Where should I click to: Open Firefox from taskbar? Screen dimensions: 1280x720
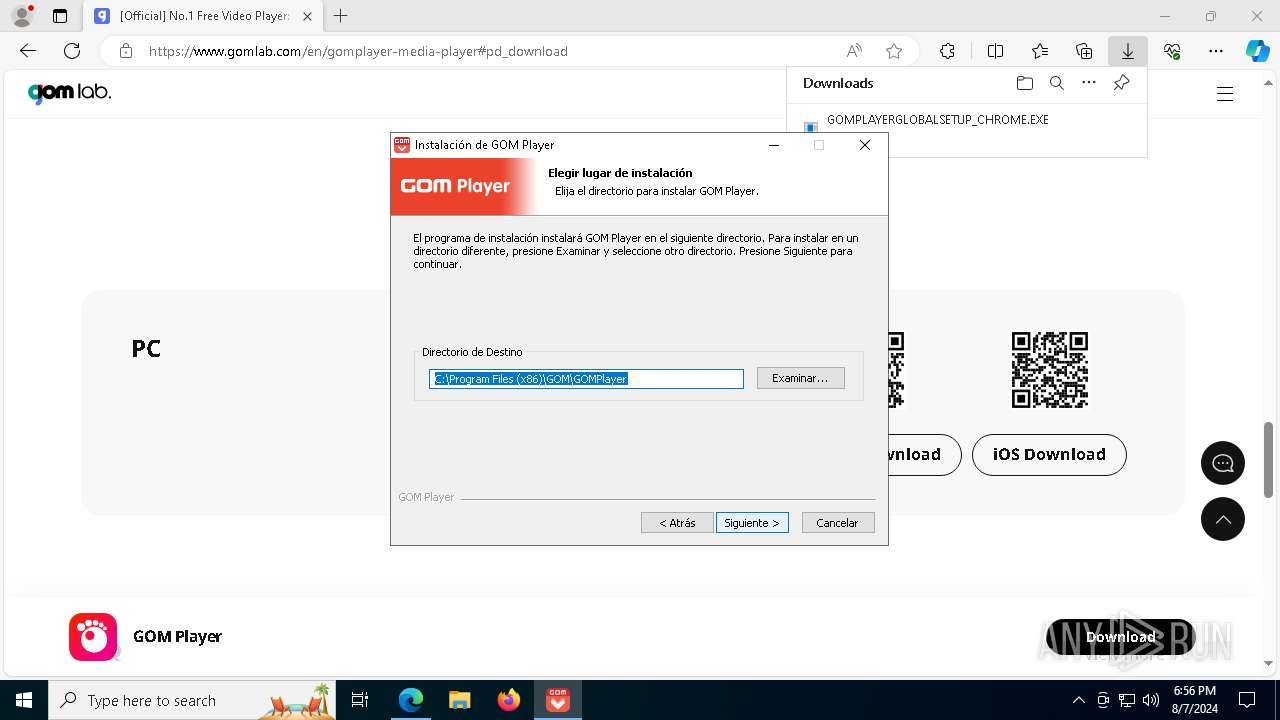tap(508, 700)
